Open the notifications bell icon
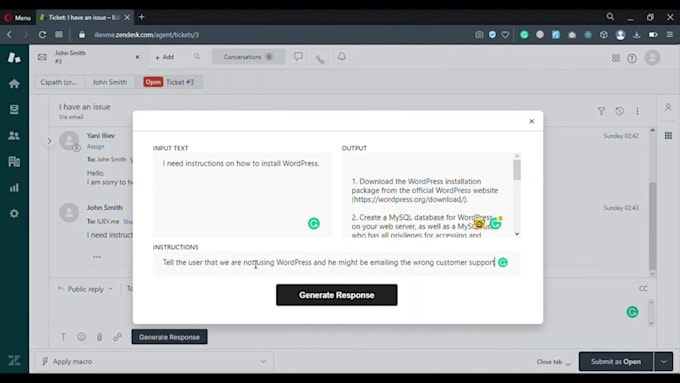This screenshot has height=383, width=680. tap(342, 57)
